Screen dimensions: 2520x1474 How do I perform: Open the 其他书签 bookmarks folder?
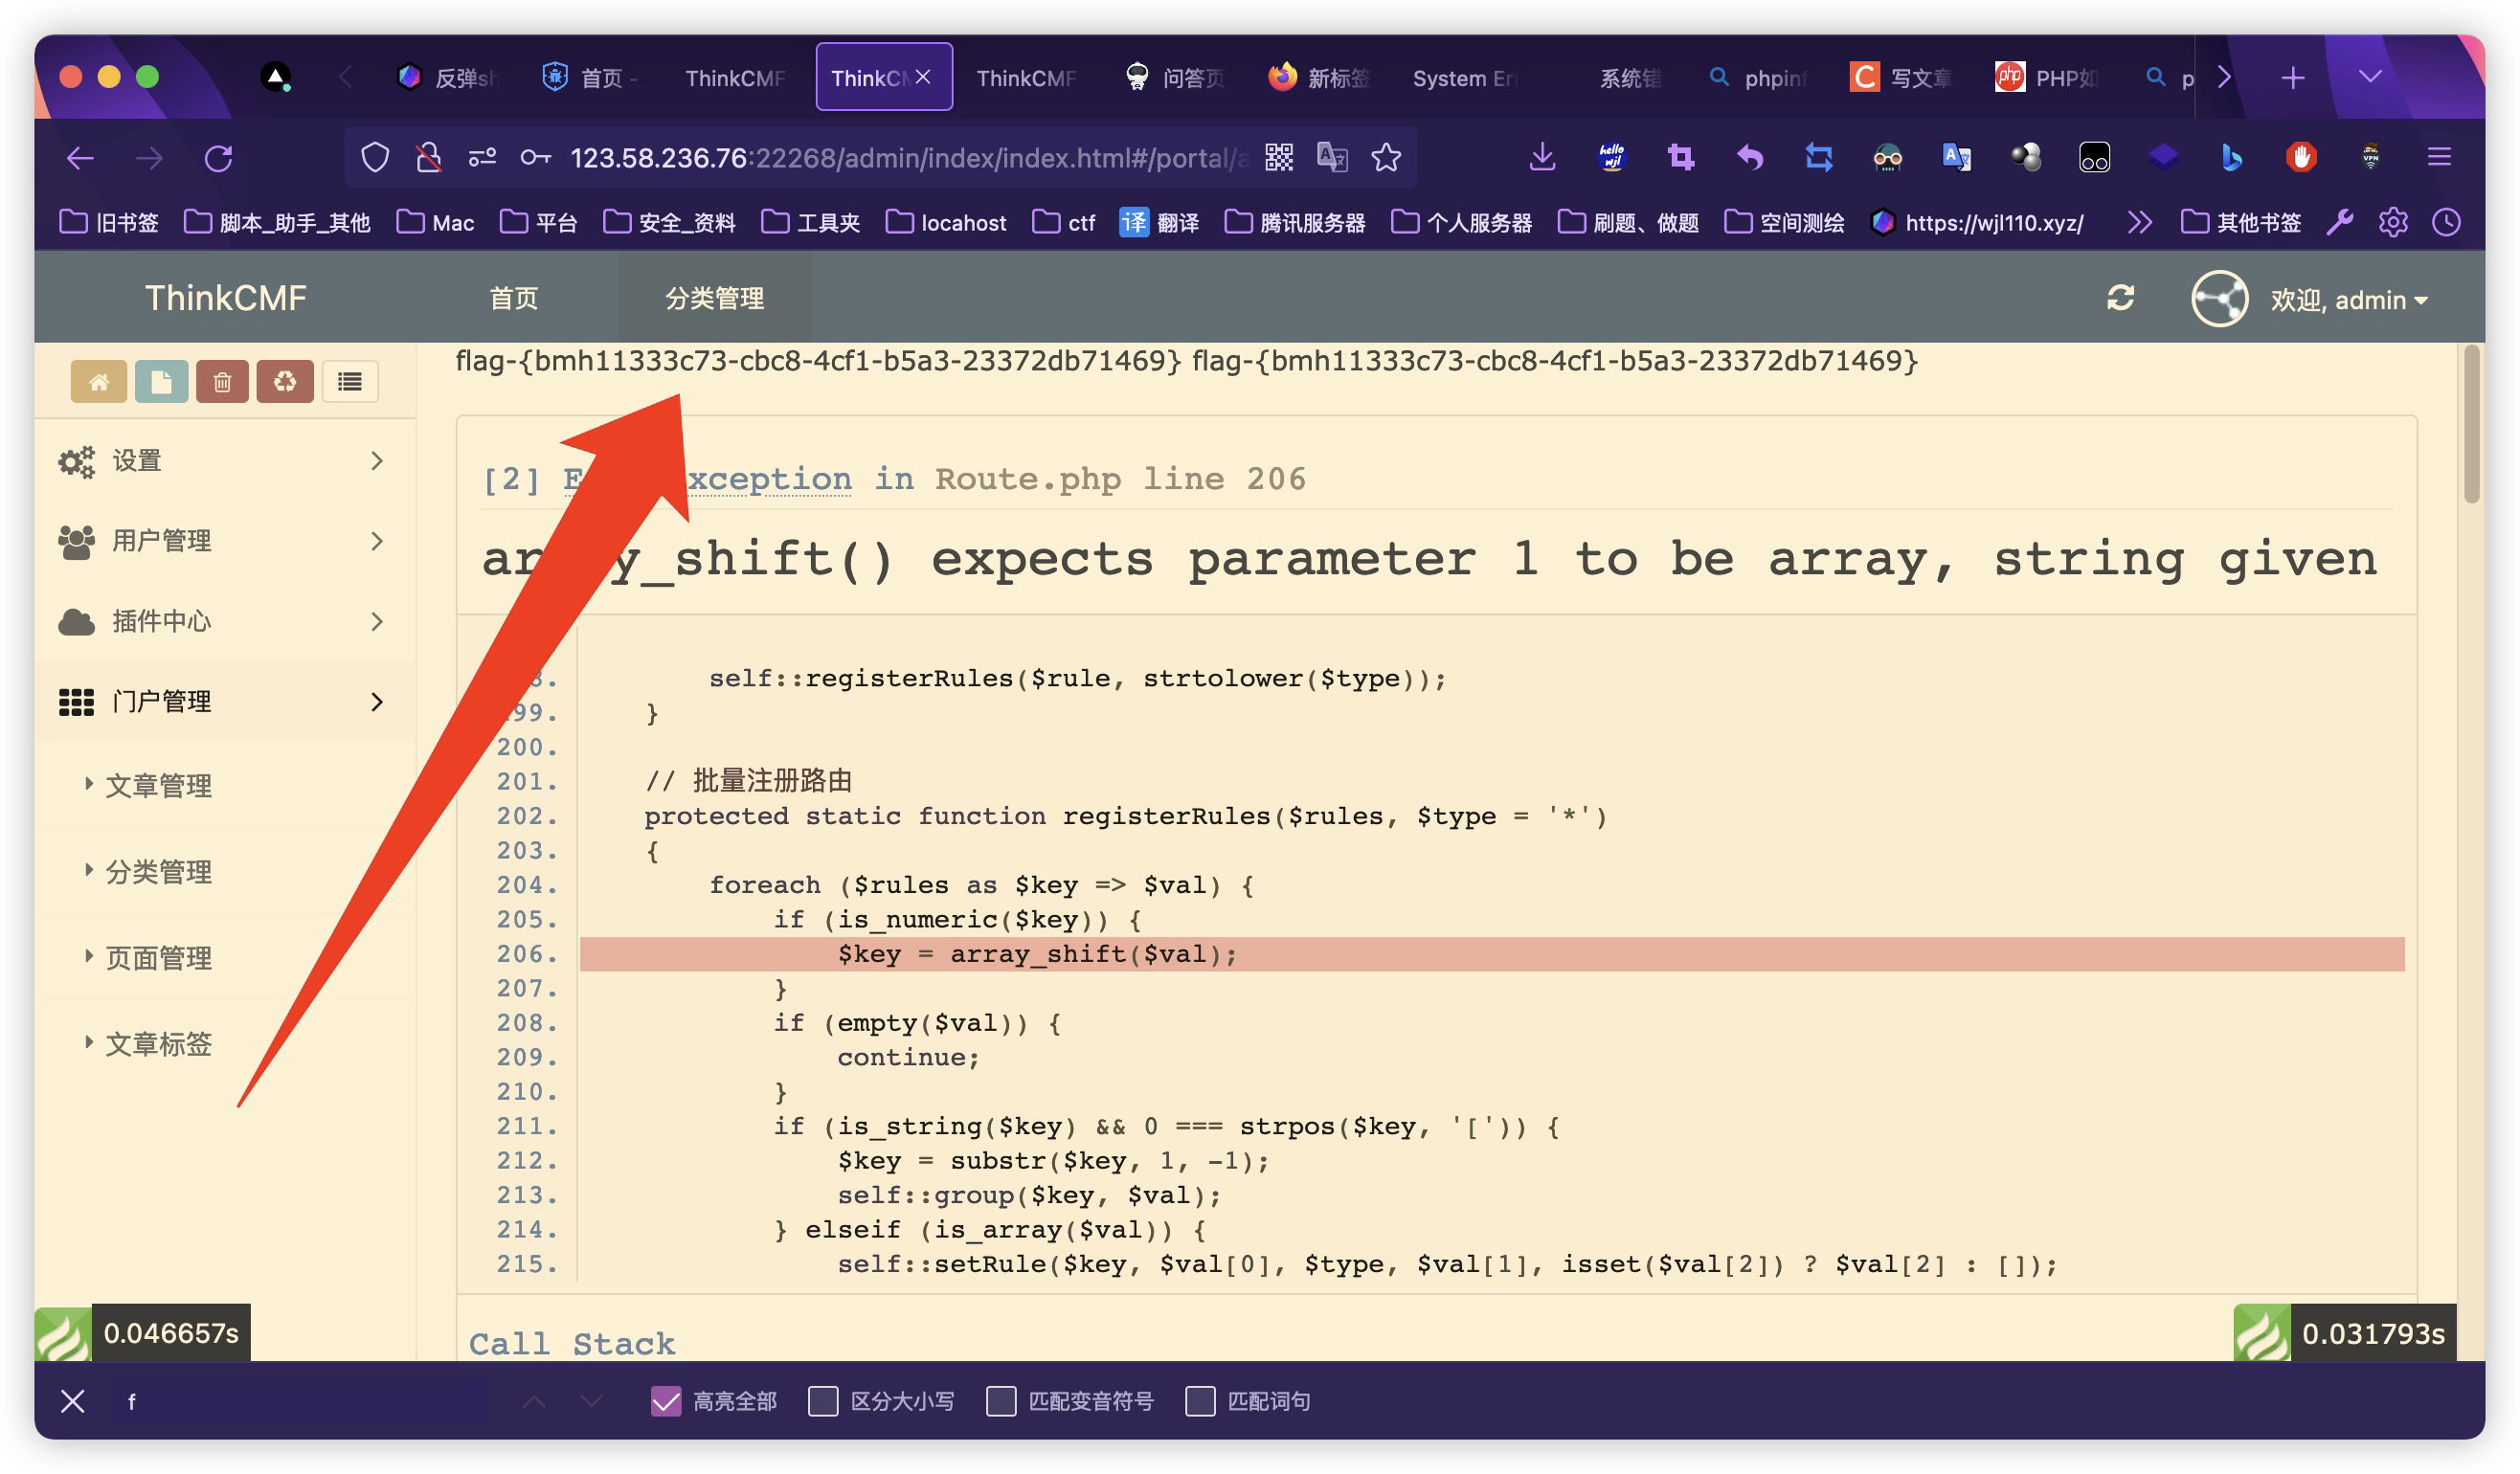tap(2240, 222)
